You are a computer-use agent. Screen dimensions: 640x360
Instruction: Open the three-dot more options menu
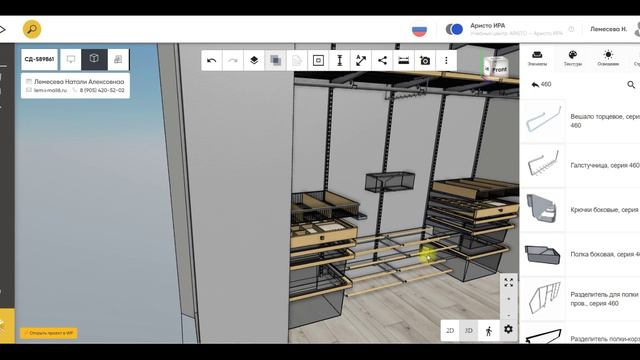[446, 61]
